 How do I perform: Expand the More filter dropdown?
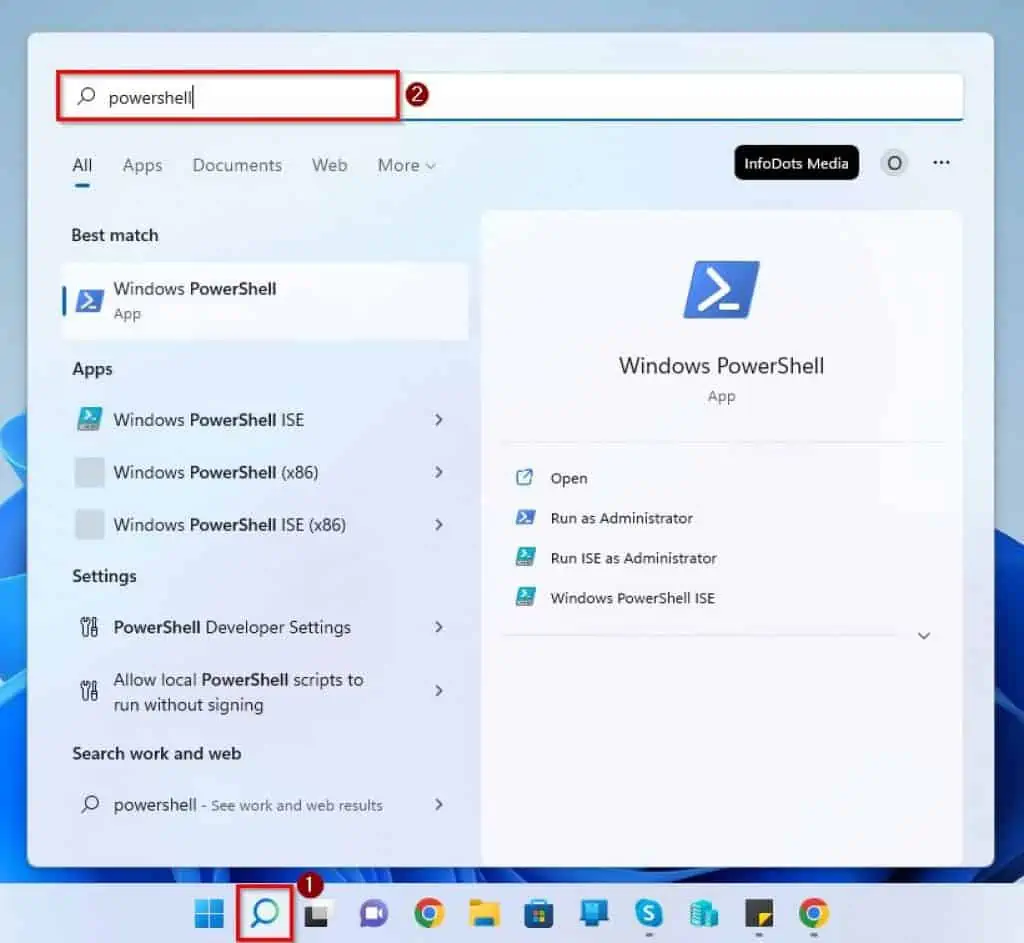tap(406, 166)
